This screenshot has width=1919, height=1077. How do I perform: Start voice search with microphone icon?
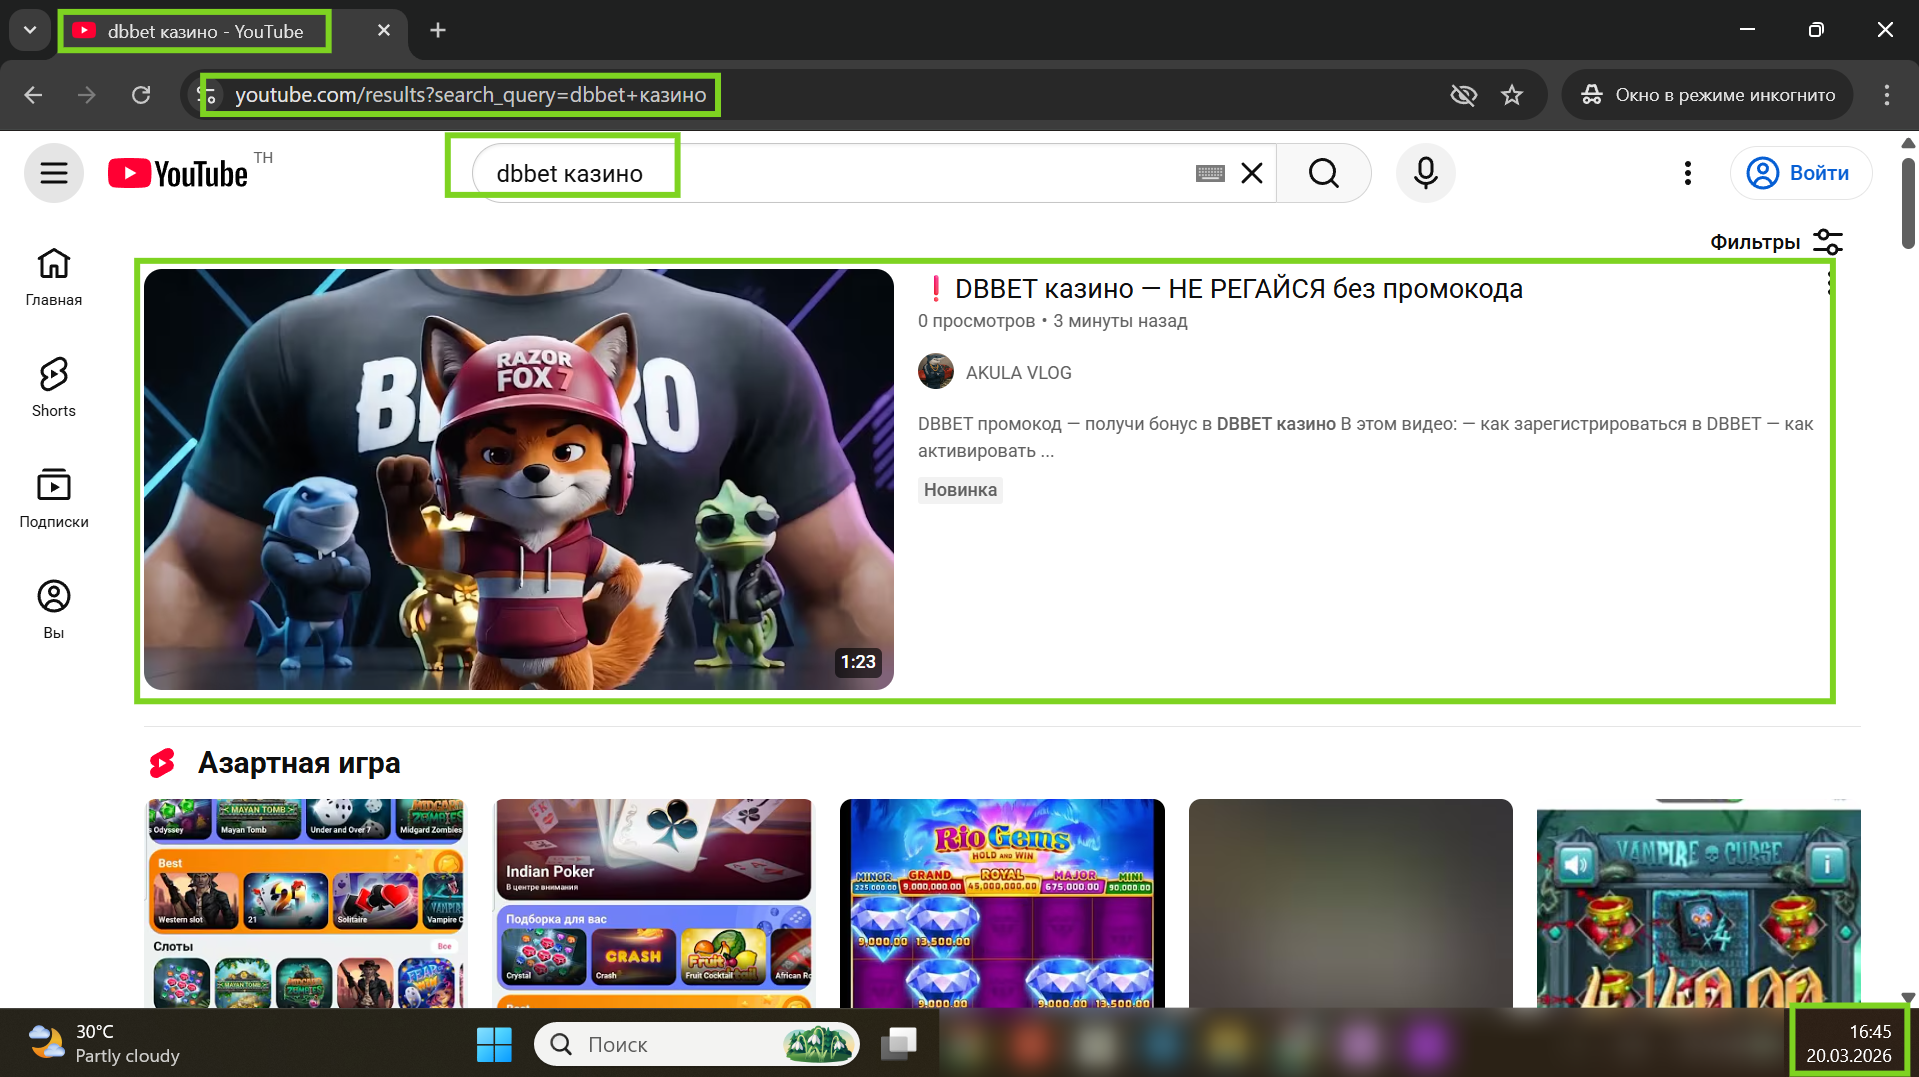[1425, 173]
